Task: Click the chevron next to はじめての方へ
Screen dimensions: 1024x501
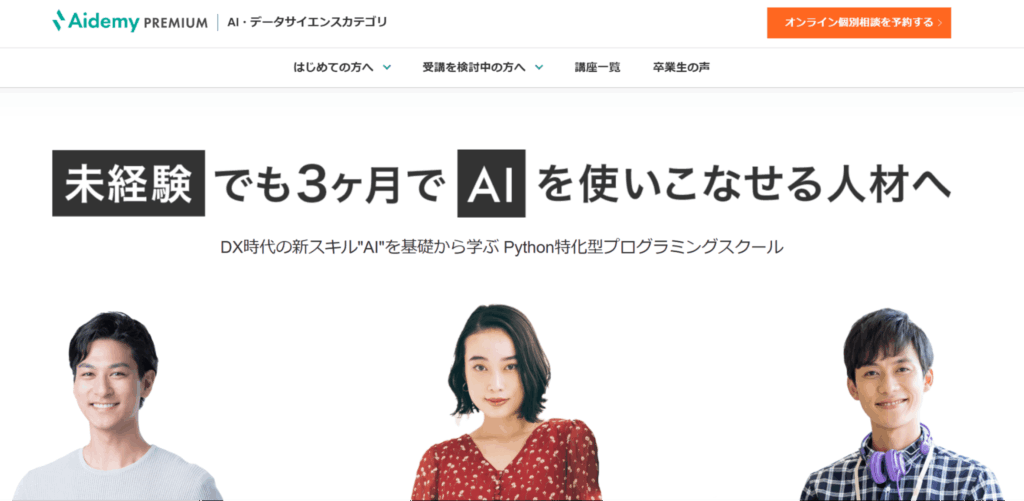Action: [x=387, y=67]
